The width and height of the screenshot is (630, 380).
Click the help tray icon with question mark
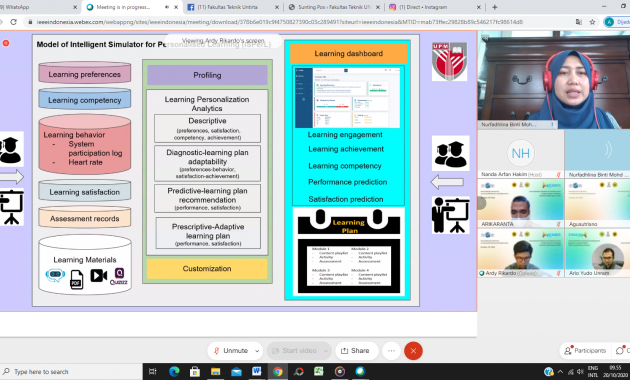(548, 372)
